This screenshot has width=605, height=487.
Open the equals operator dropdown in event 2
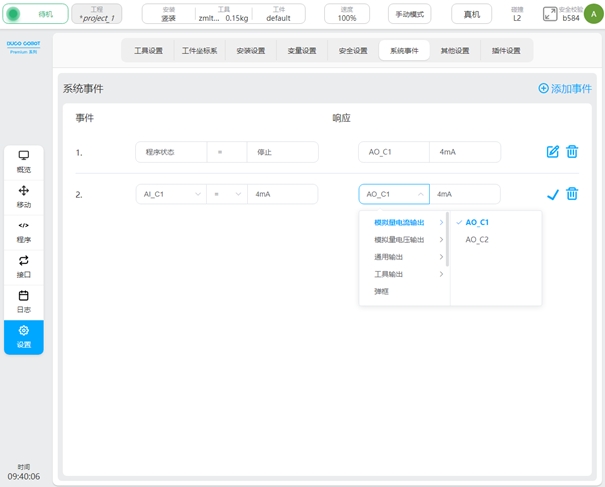coord(227,194)
